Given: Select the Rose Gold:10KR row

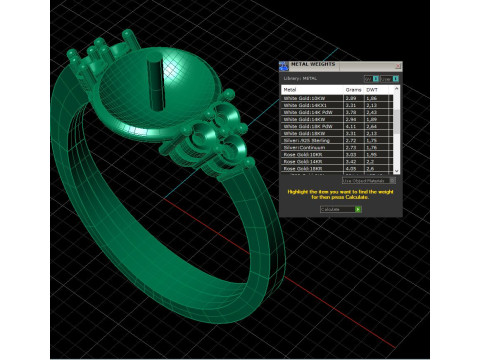Looking at the screenshot, I should pos(337,155).
